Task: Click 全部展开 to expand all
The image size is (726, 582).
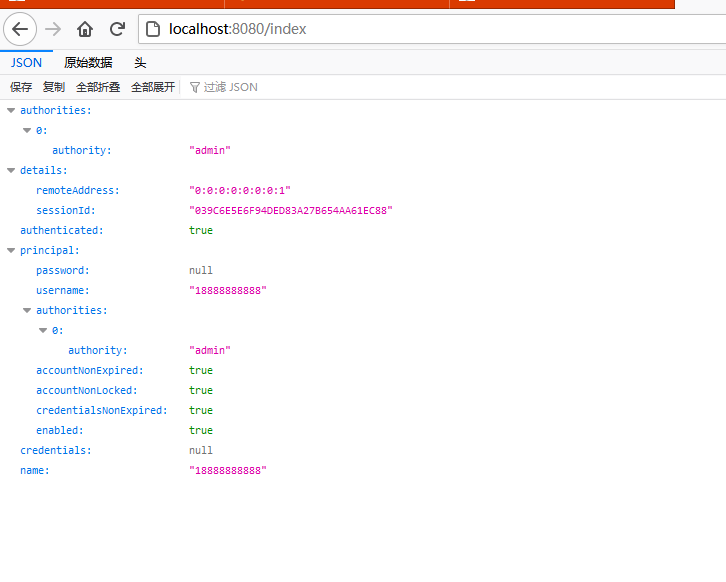Action: tap(153, 87)
